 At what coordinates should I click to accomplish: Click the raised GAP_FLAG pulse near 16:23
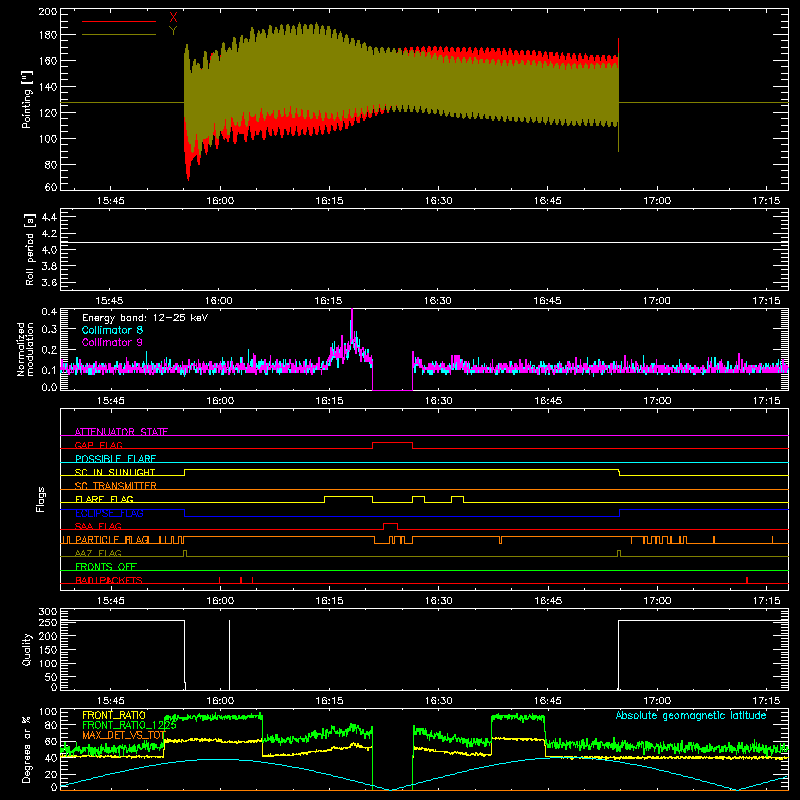(x=392, y=443)
